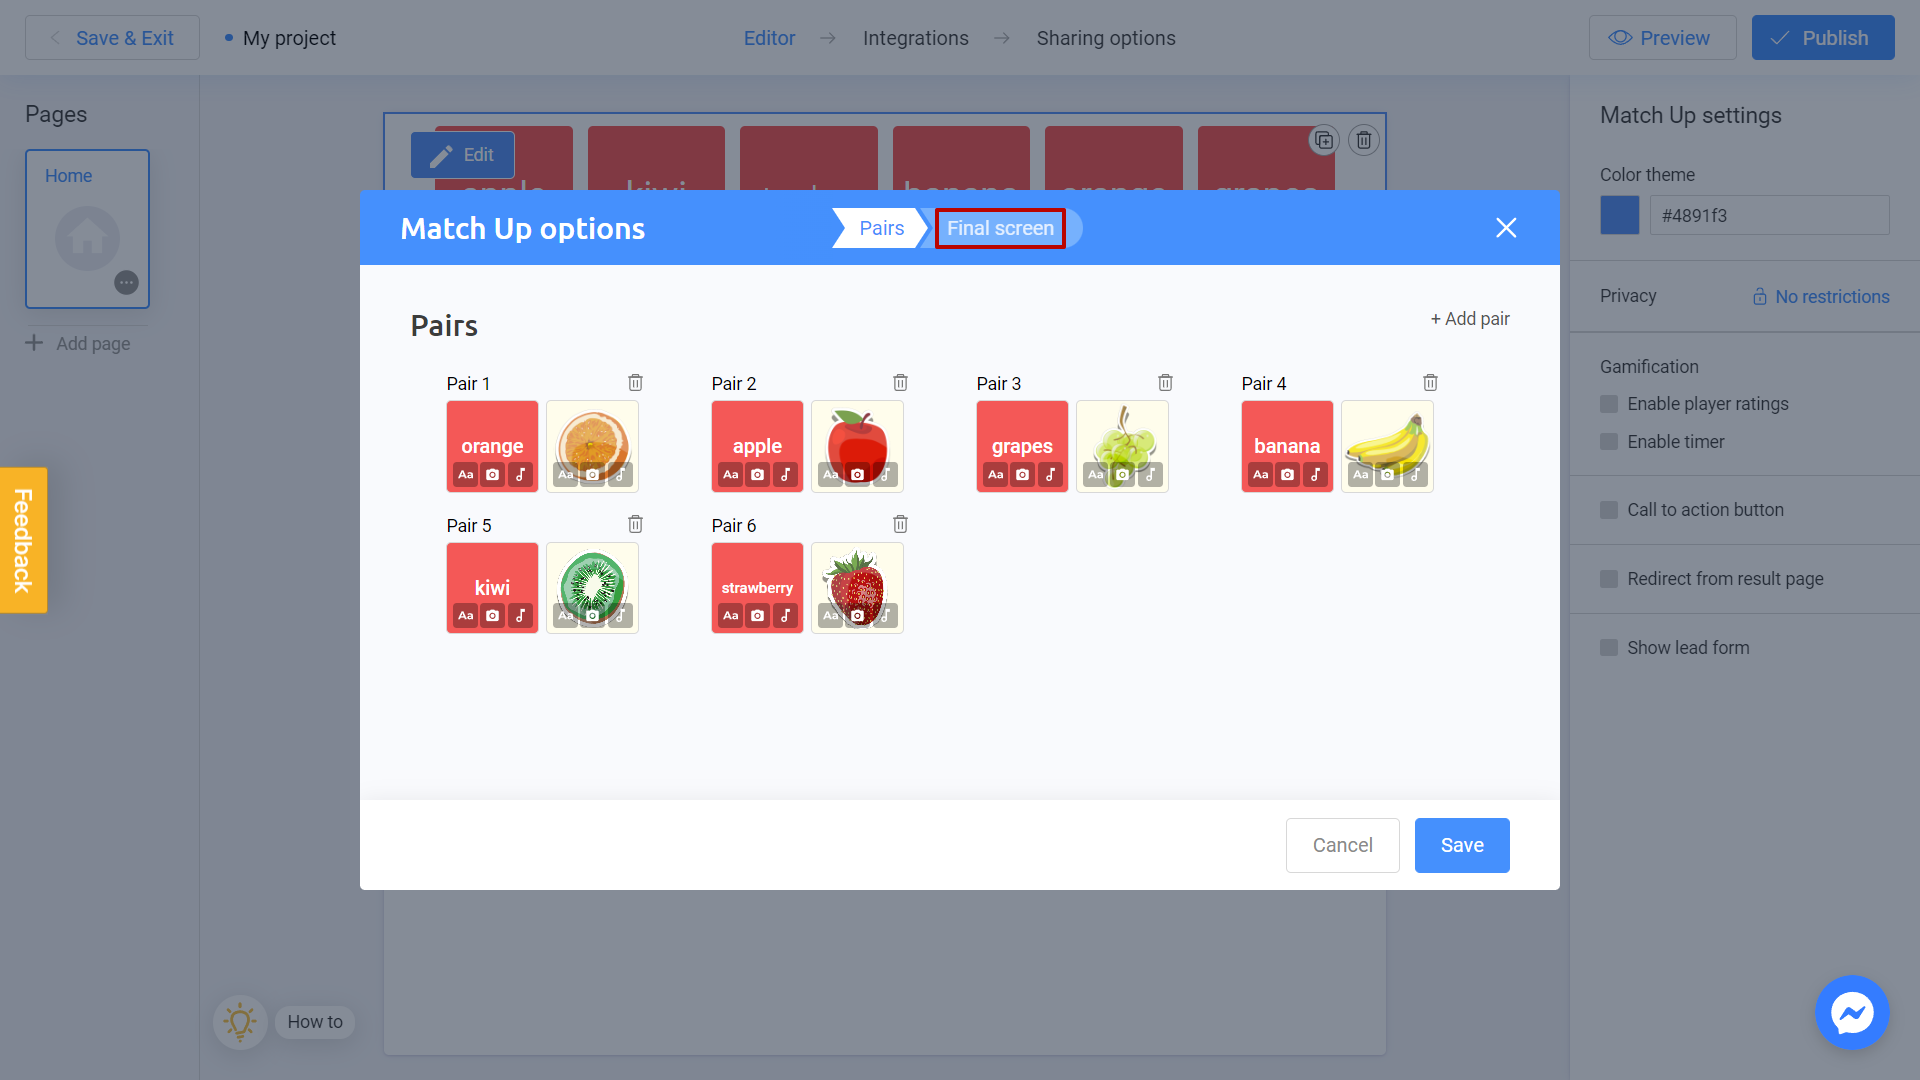Click Save button to confirm changes
This screenshot has width=1920, height=1080.
point(1461,844)
